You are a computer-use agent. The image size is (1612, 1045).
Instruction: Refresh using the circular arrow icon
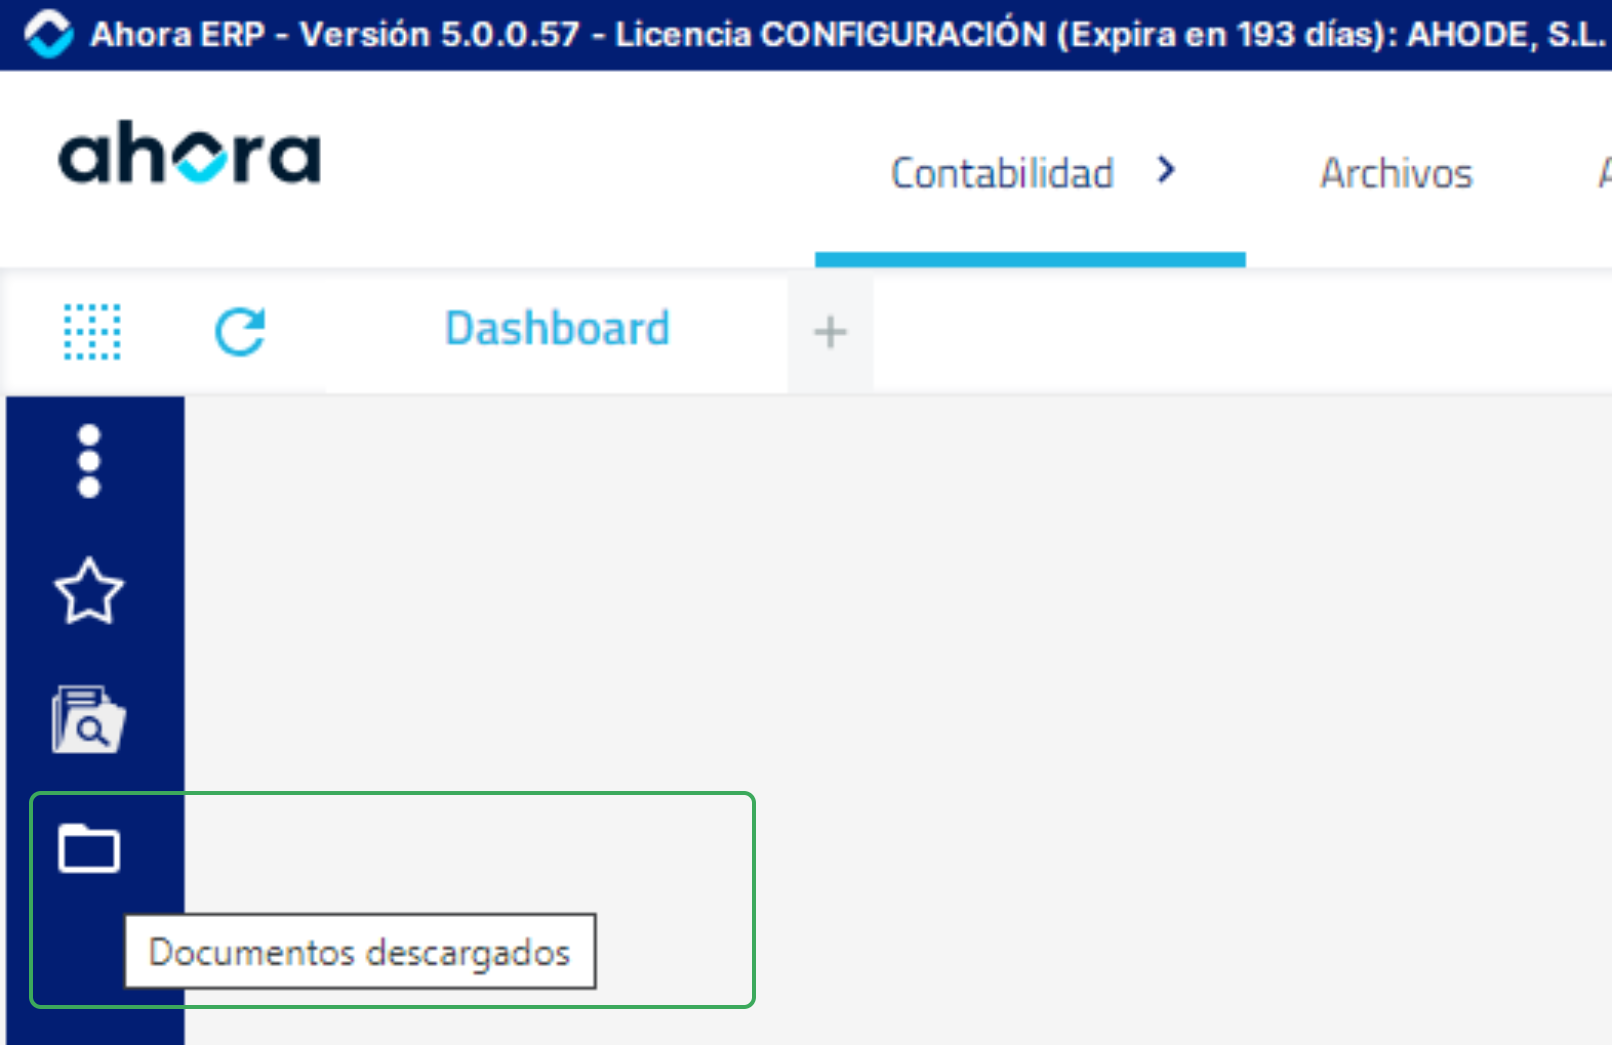coord(240,332)
